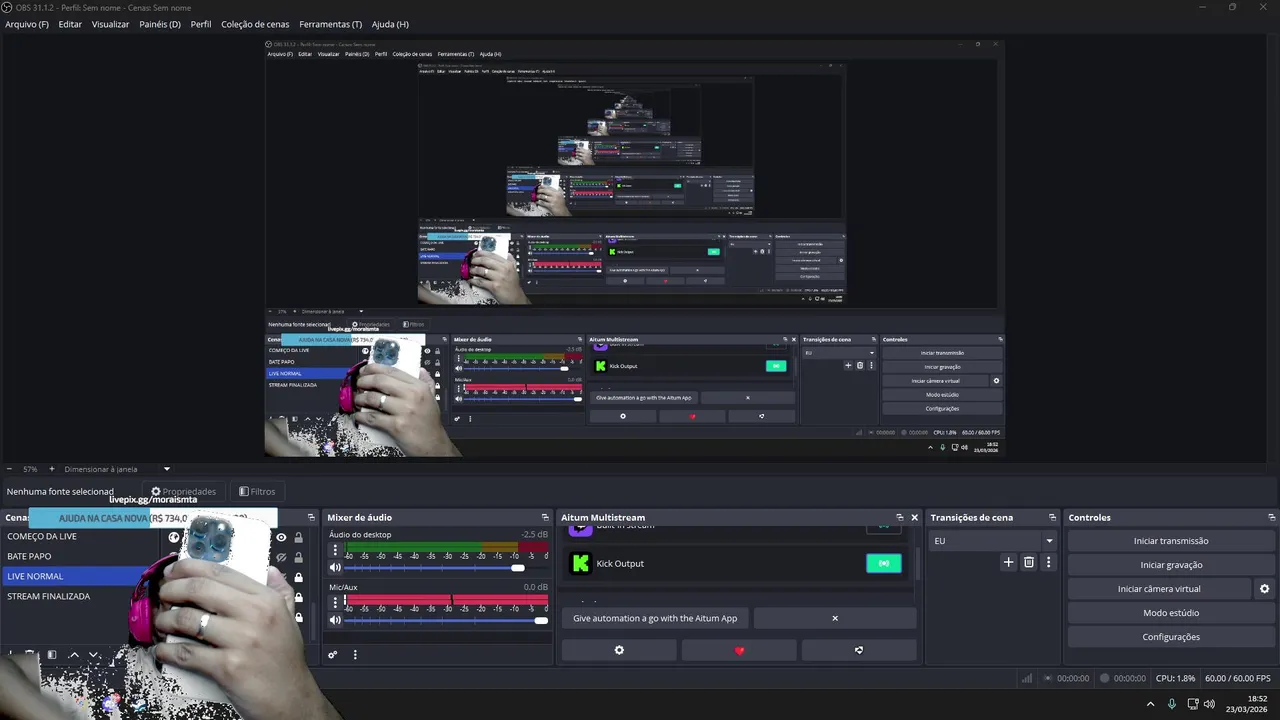Add a new scene transition with plus

[1008, 562]
